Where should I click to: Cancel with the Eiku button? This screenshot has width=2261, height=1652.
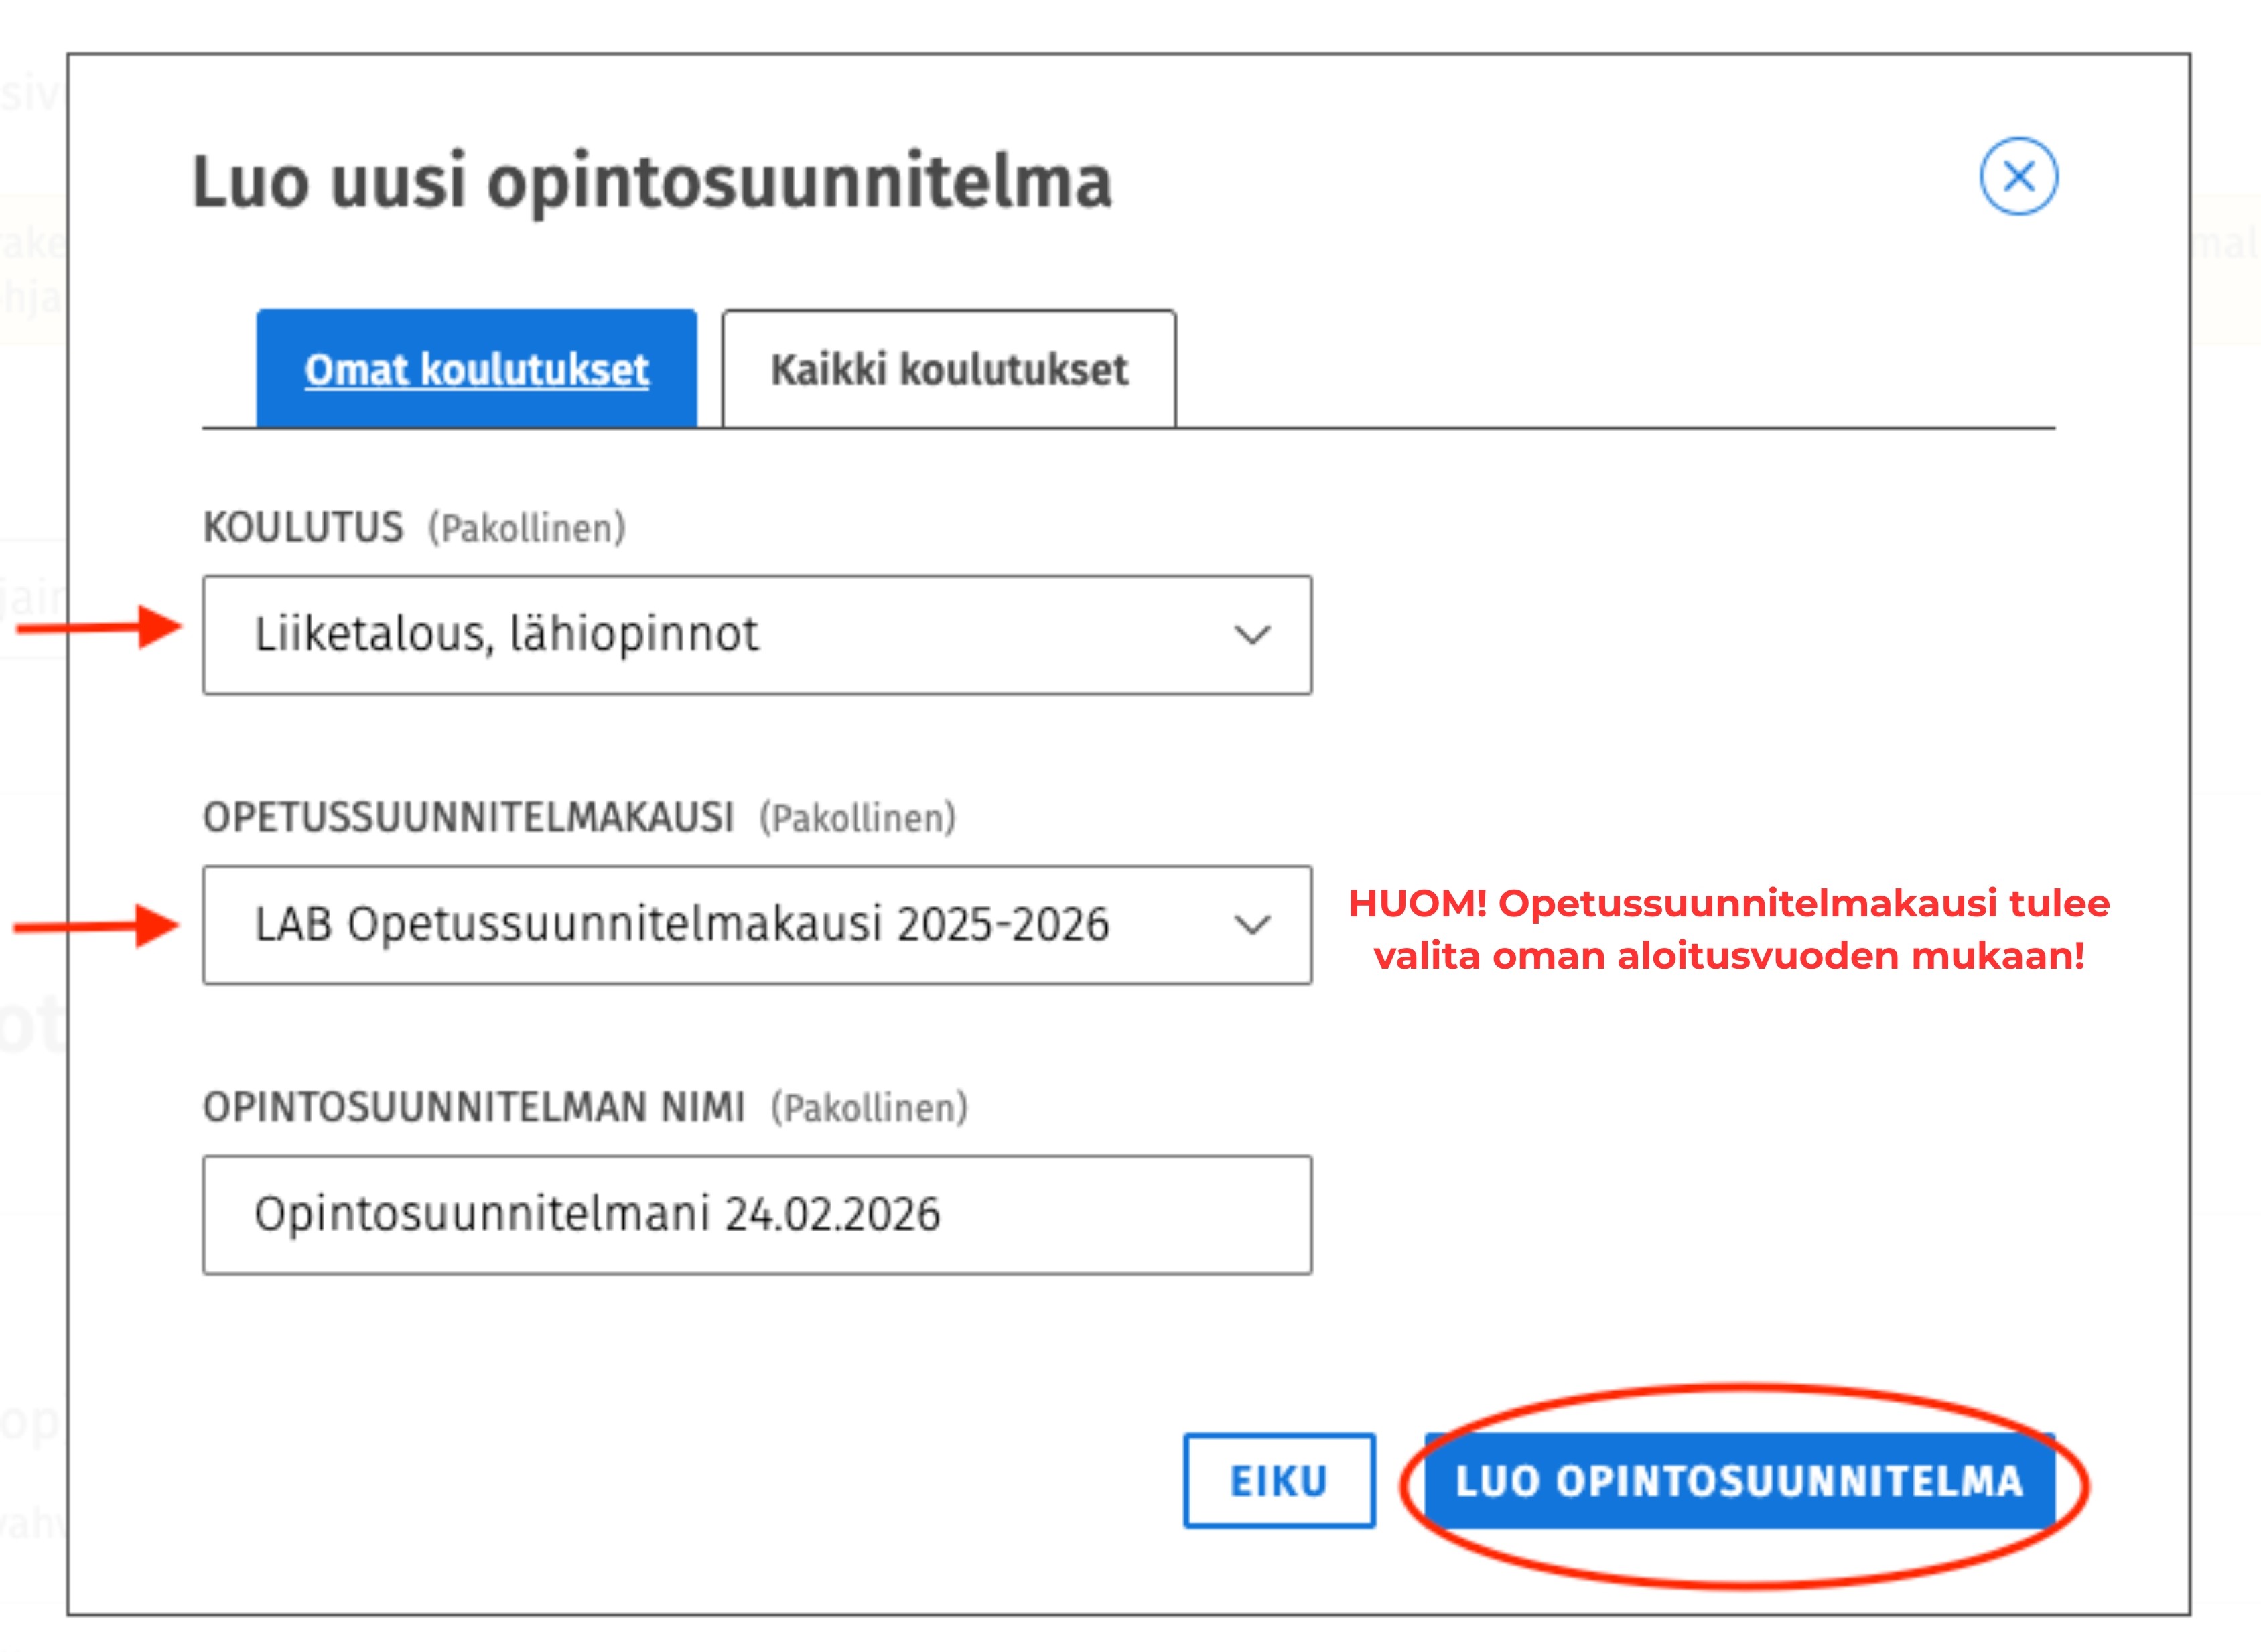click(x=1279, y=1480)
